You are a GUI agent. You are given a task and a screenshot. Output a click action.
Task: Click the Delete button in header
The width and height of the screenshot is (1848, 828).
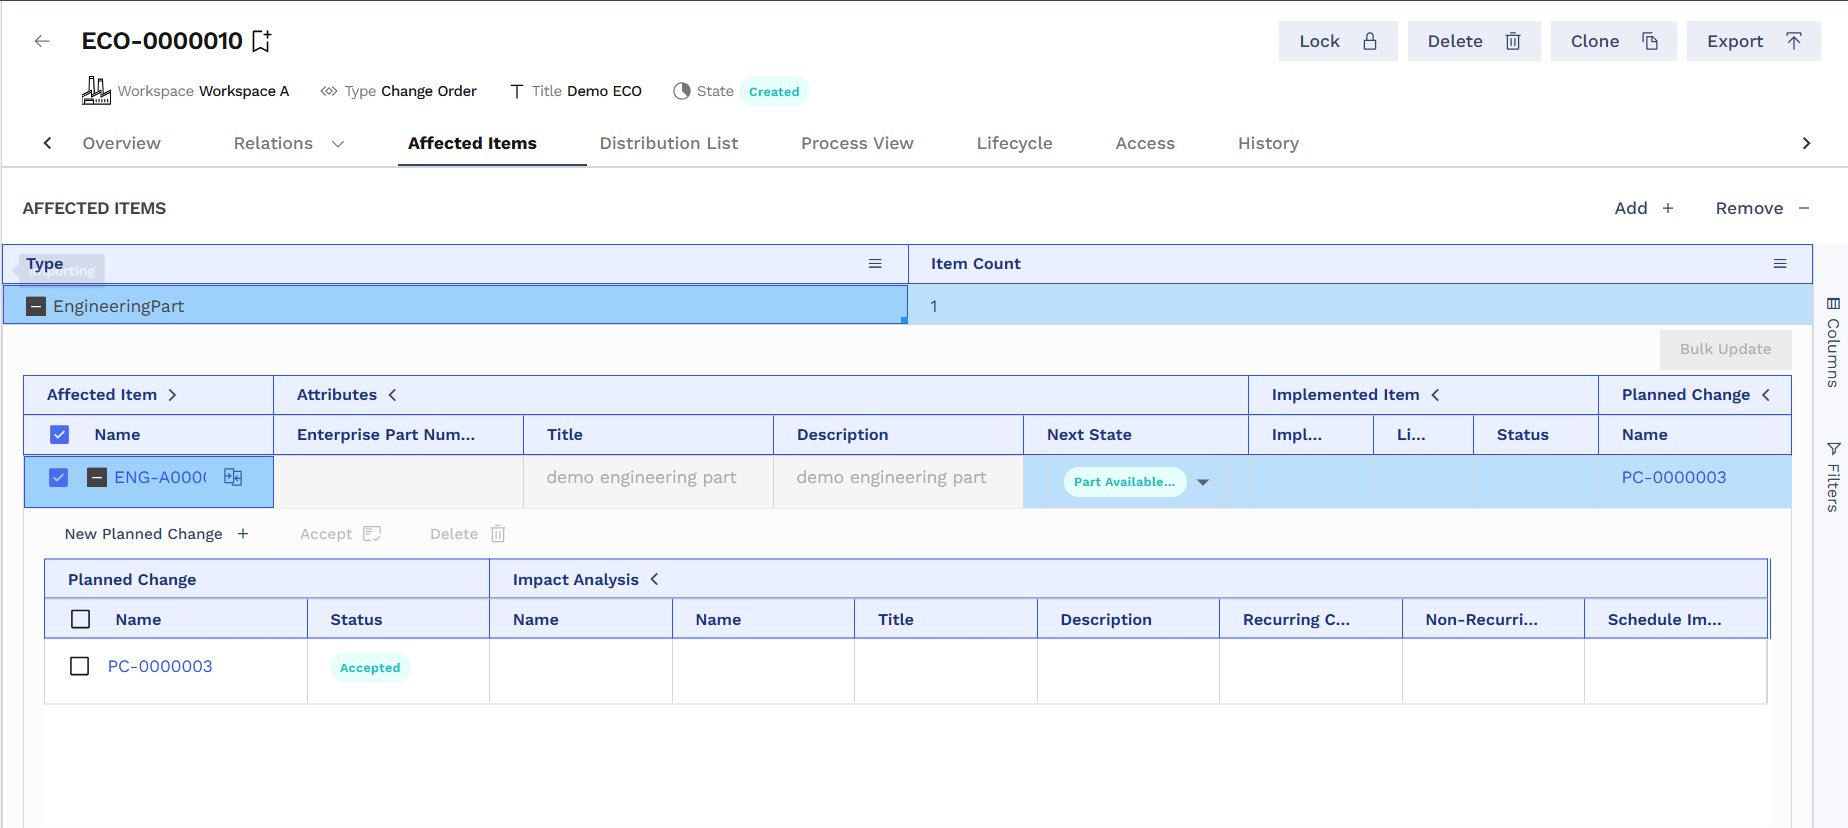tap(1474, 41)
